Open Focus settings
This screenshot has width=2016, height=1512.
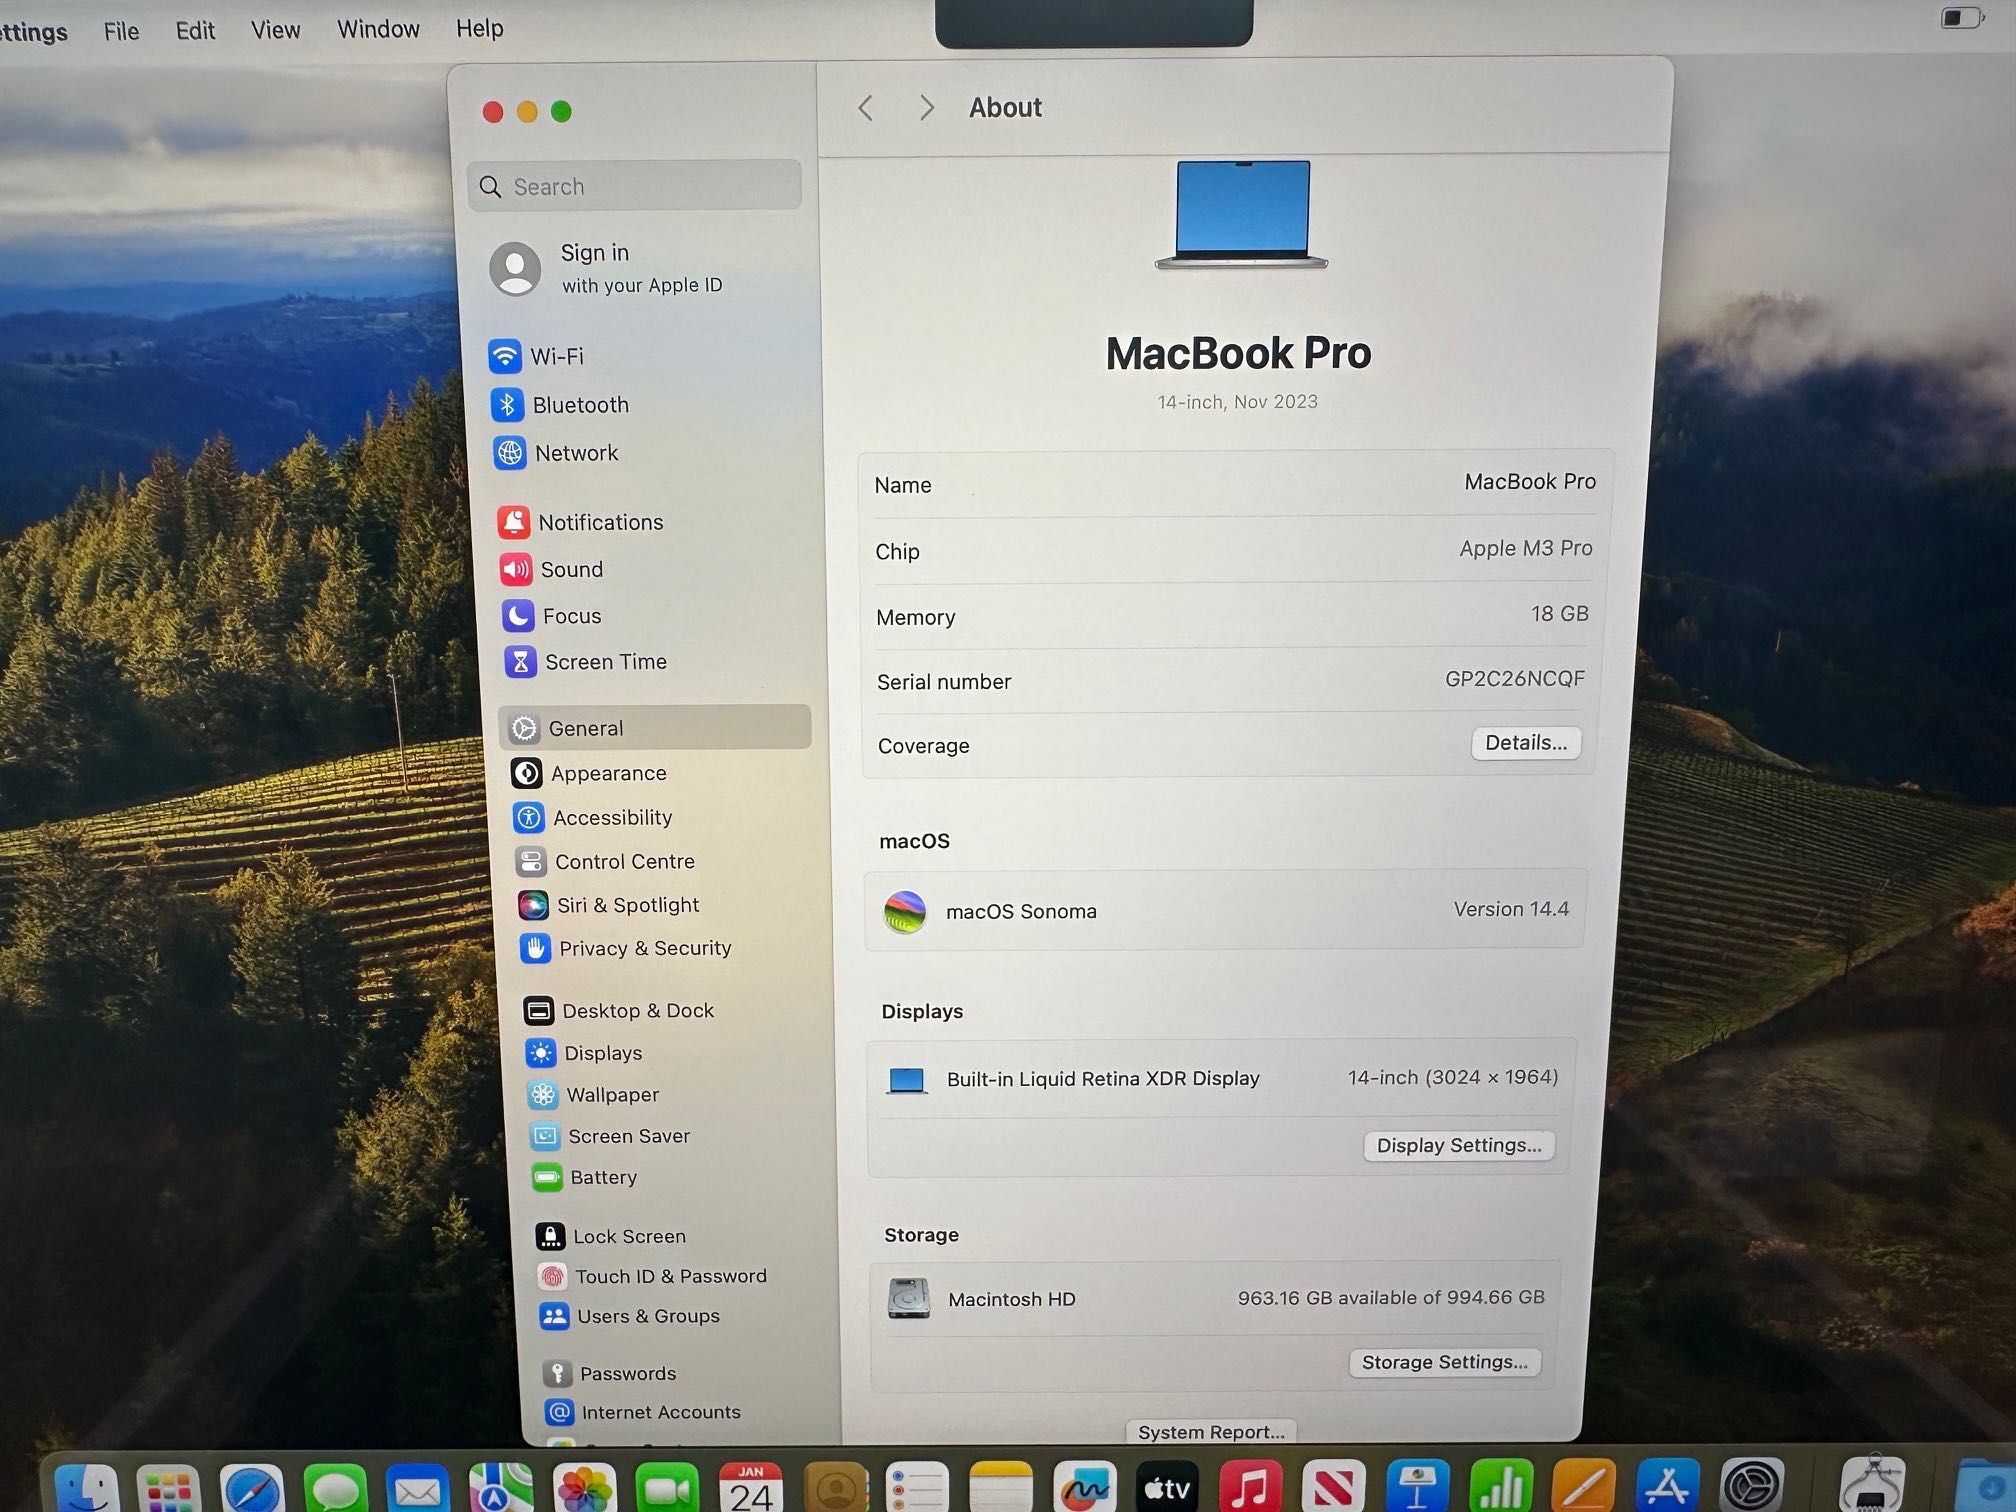tap(552, 616)
